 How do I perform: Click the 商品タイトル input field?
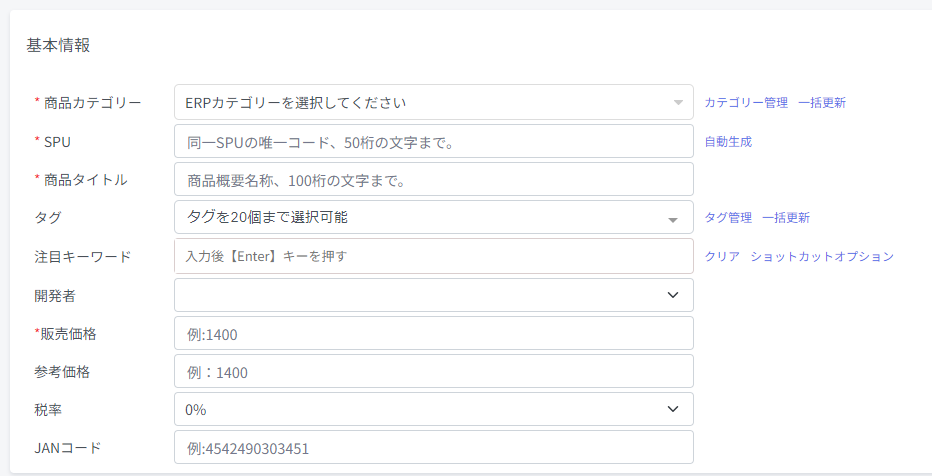tap(434, 179)
